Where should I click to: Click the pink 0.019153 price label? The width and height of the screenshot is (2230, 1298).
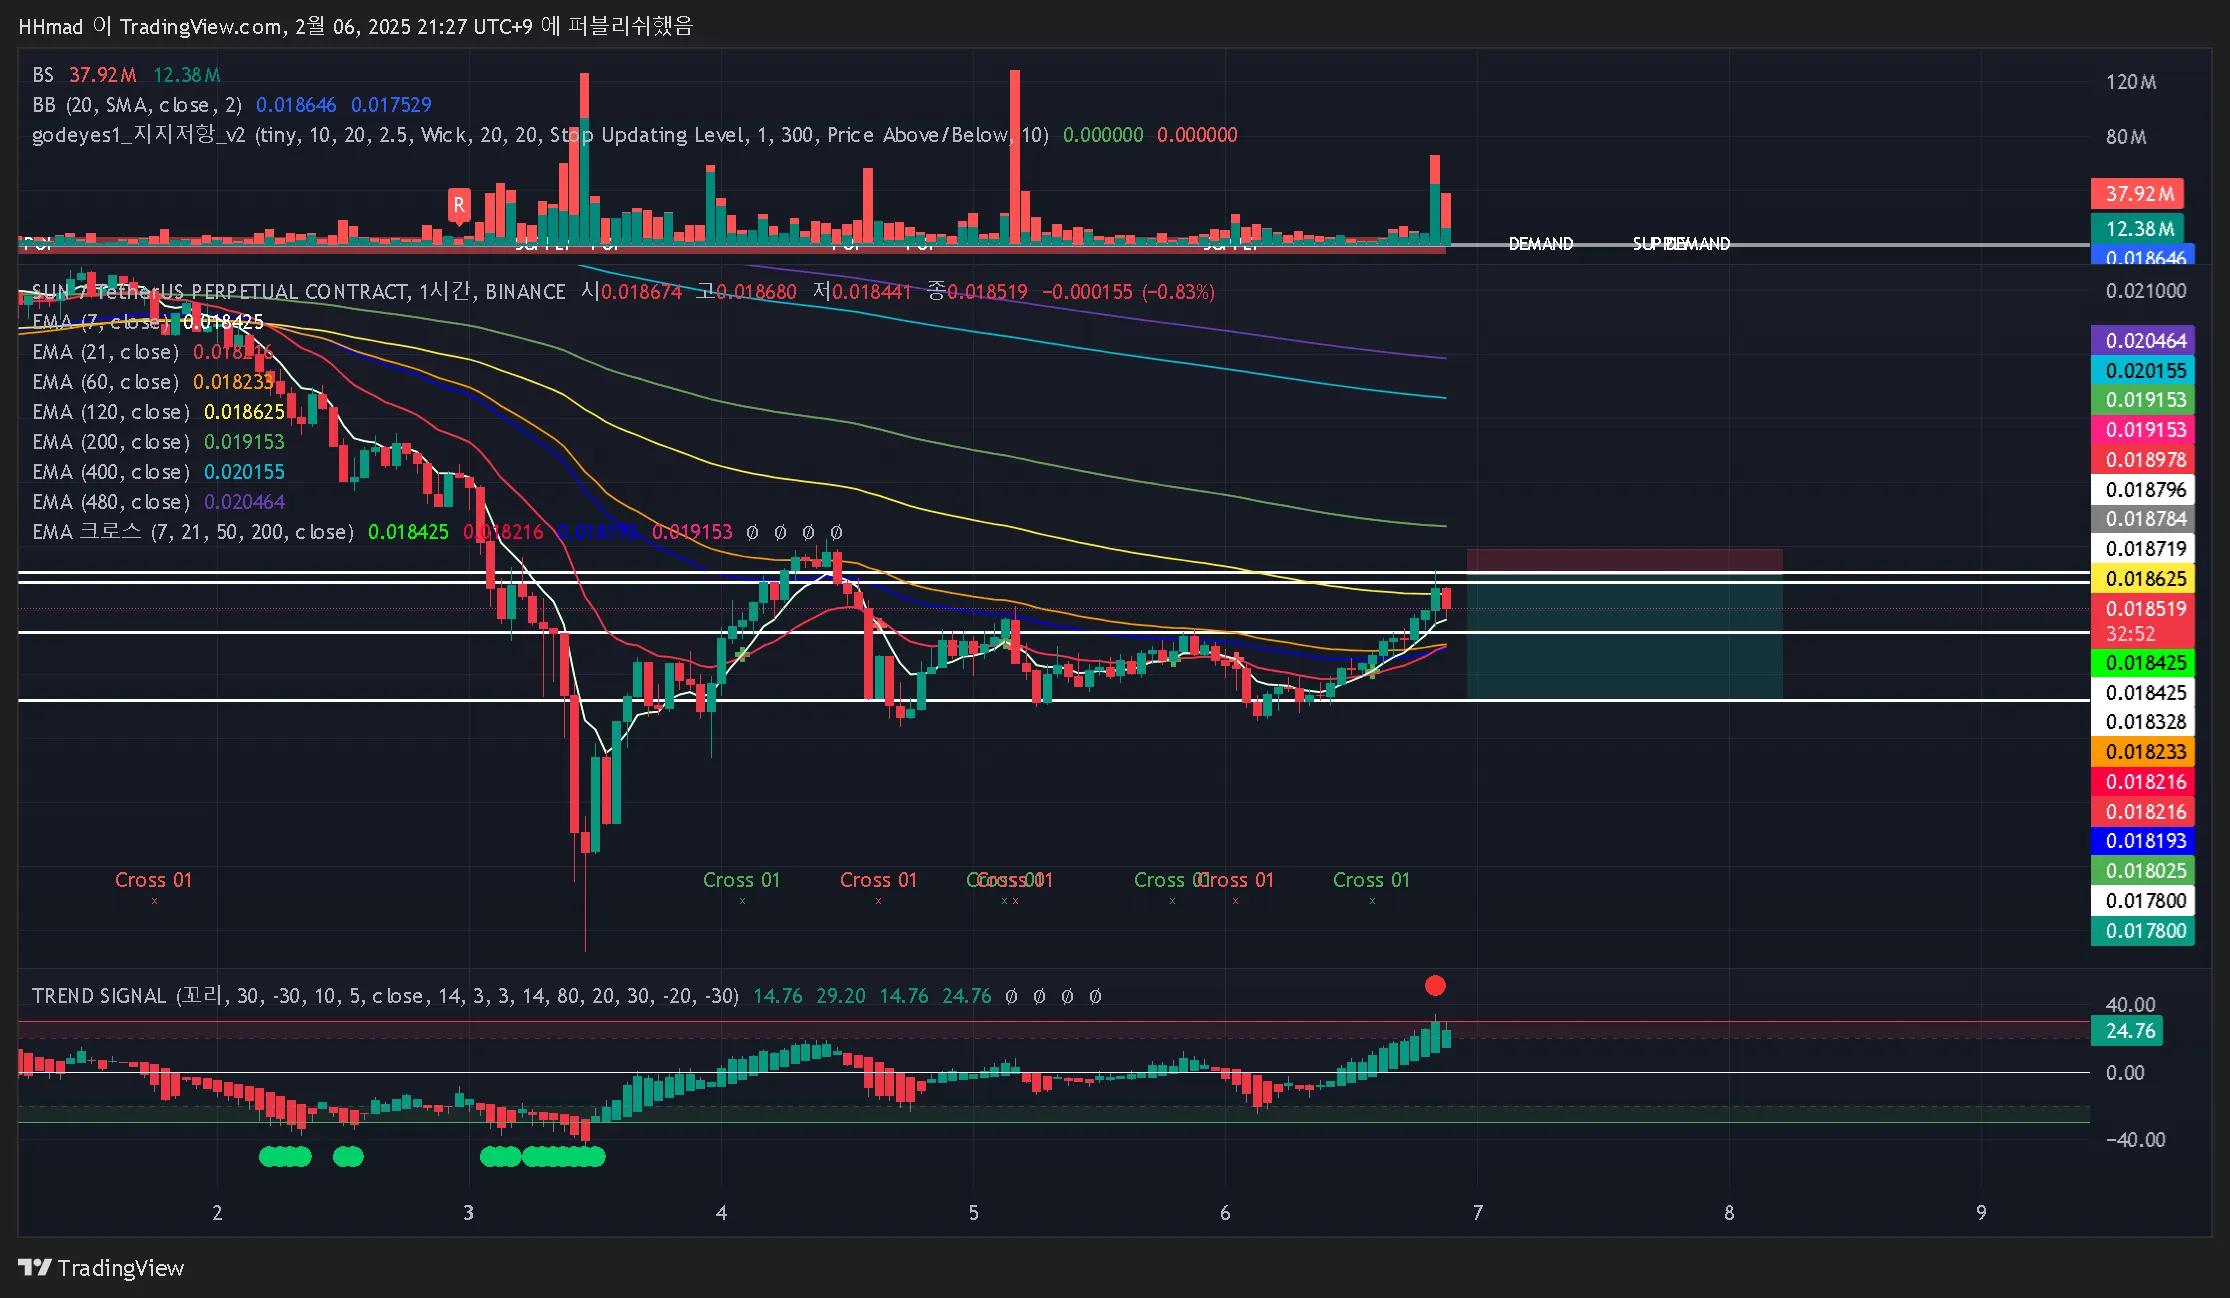point(2143,430)
